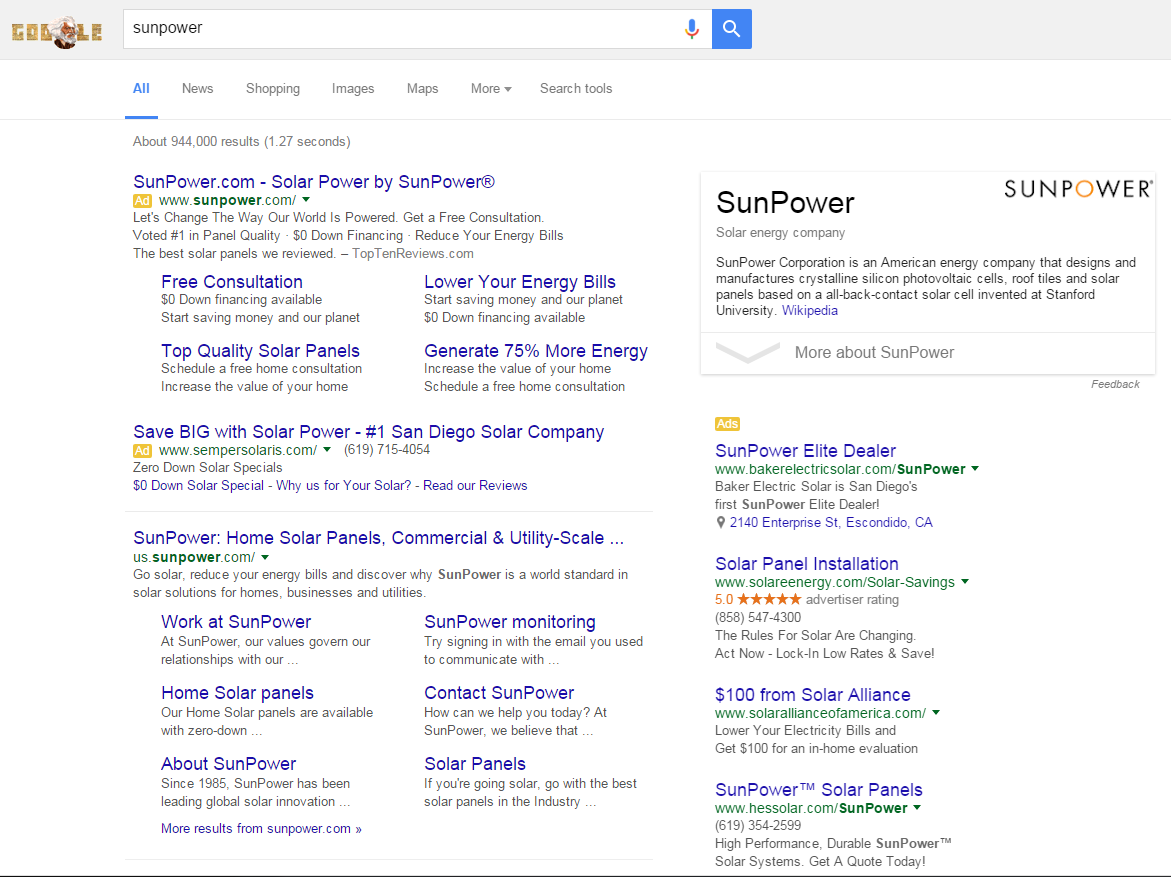Click the TopTenReviews.com citation text
The image size is (1171, 877).
pyautogui.click(x=413, y=253)
